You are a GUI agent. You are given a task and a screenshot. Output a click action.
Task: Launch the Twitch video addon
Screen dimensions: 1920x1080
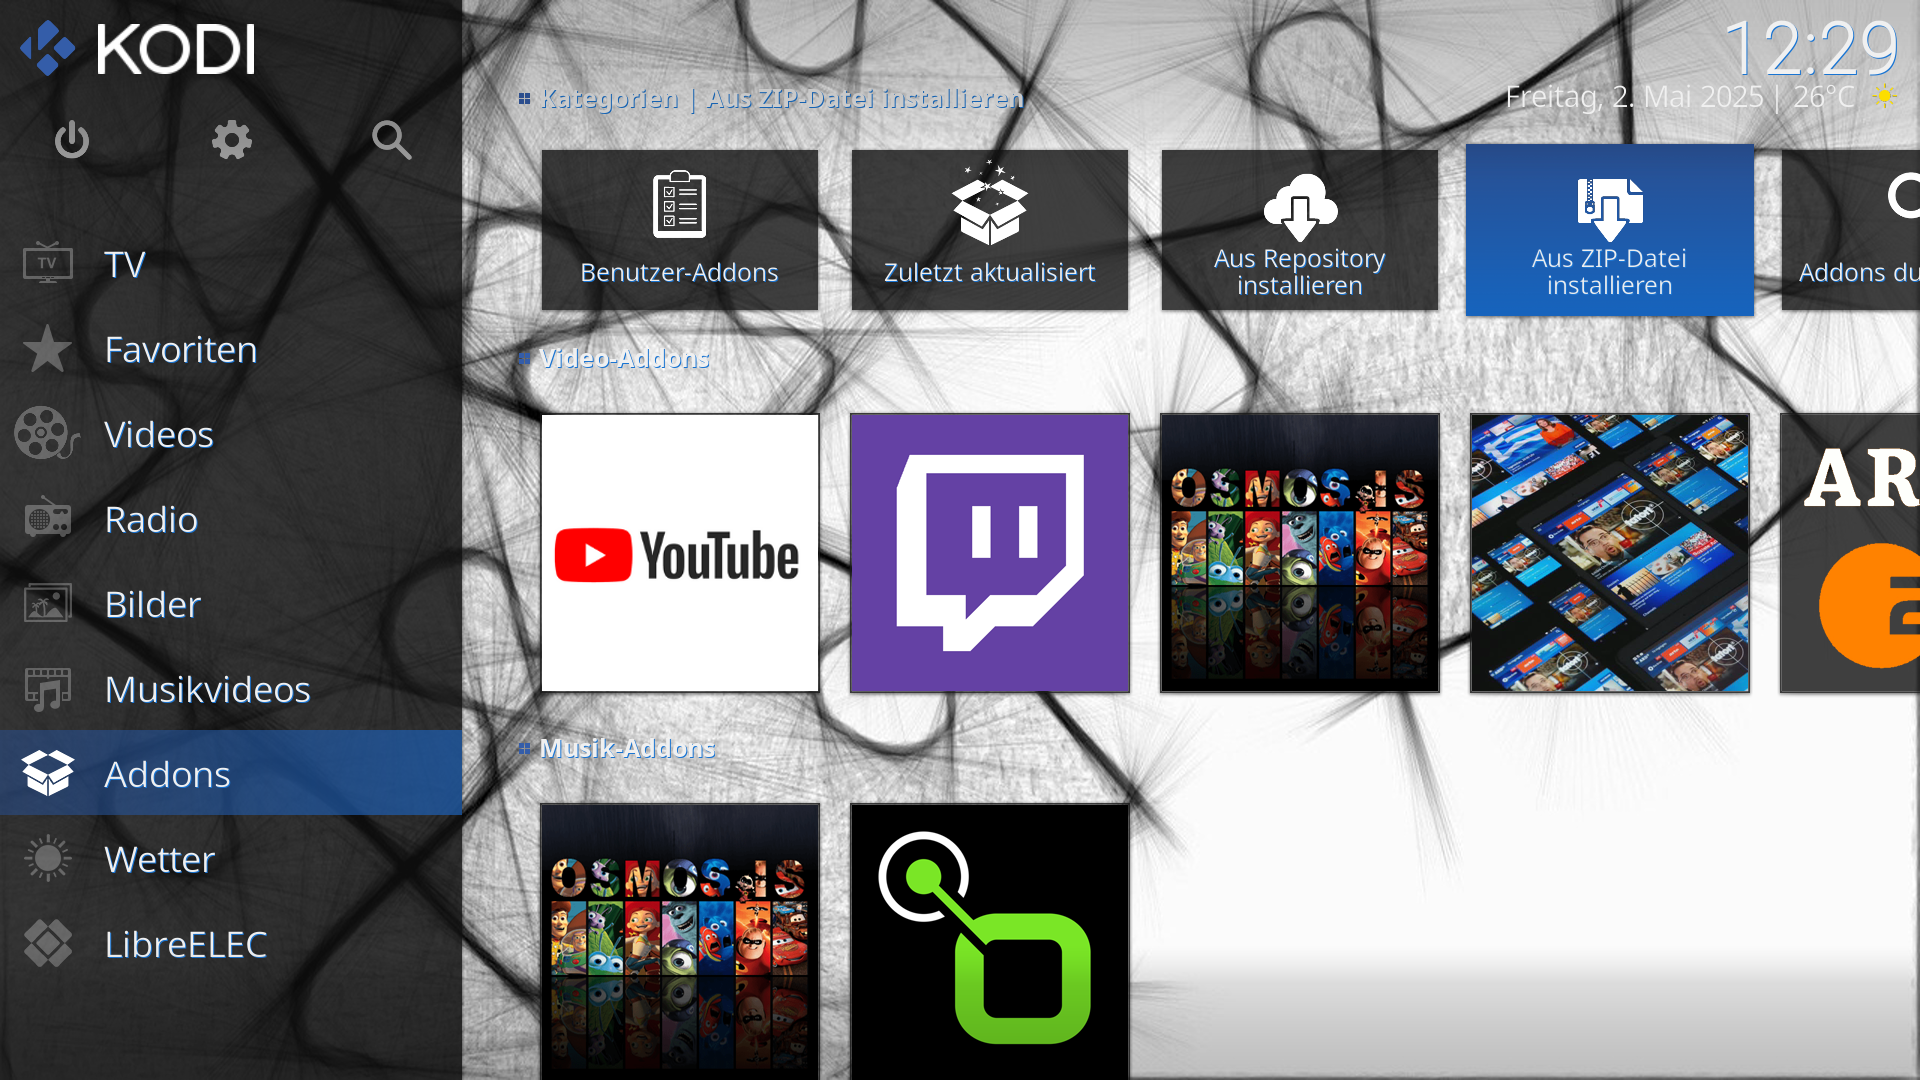coord(990,553)
